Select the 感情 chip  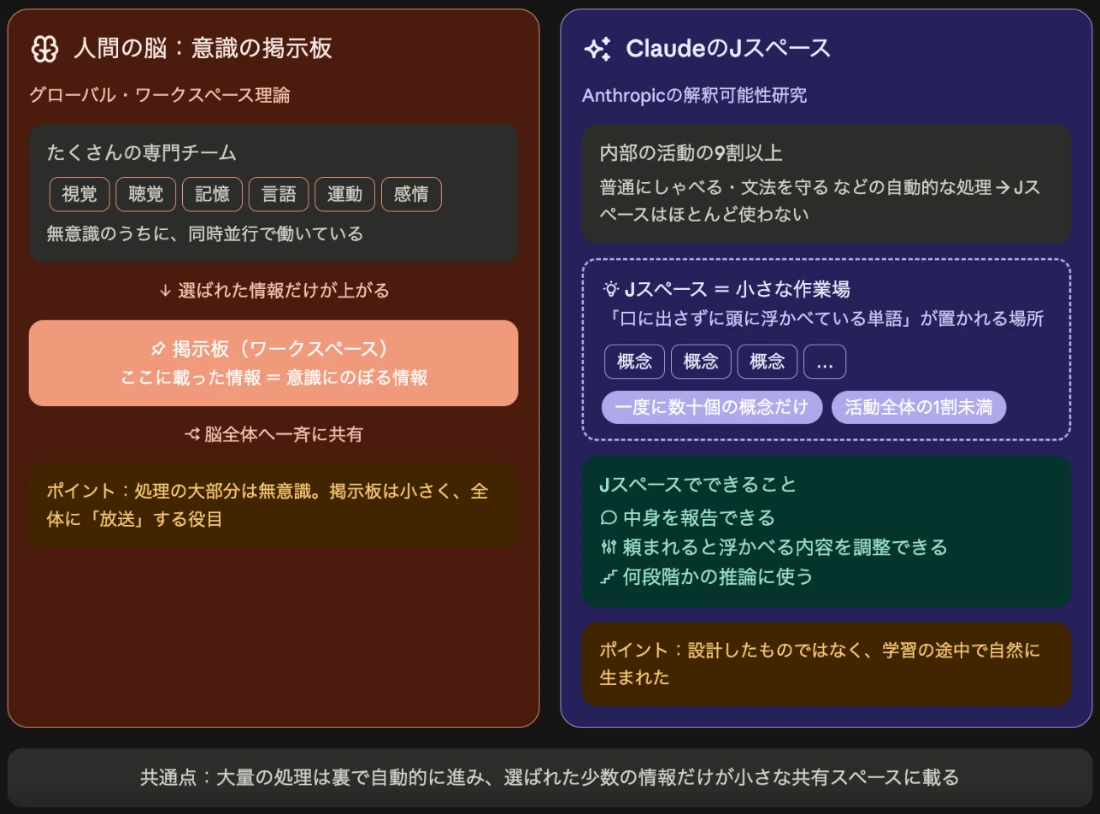coord(411,194)
